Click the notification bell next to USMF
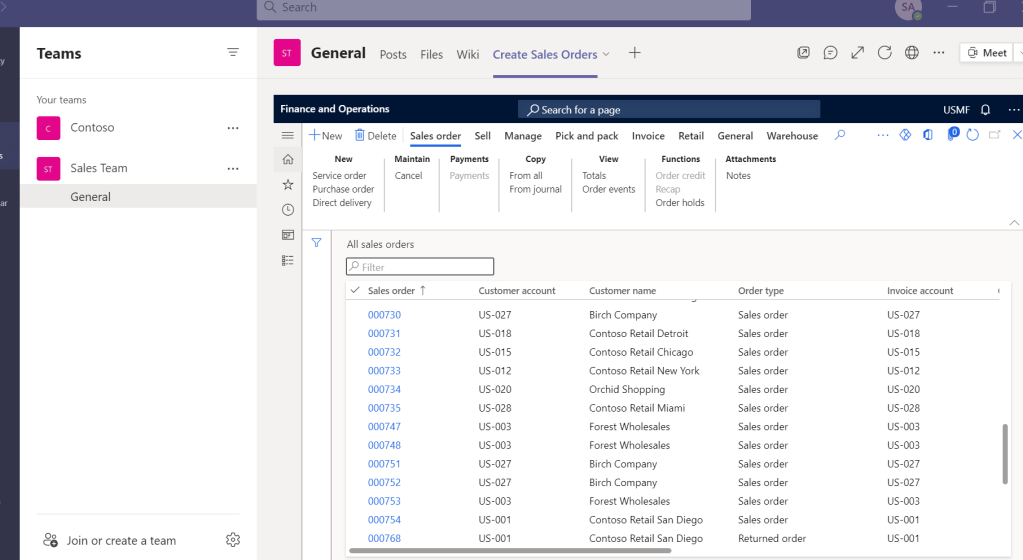Image resolution: width=1023 pixels, height=560 pixels. [985, 109]
